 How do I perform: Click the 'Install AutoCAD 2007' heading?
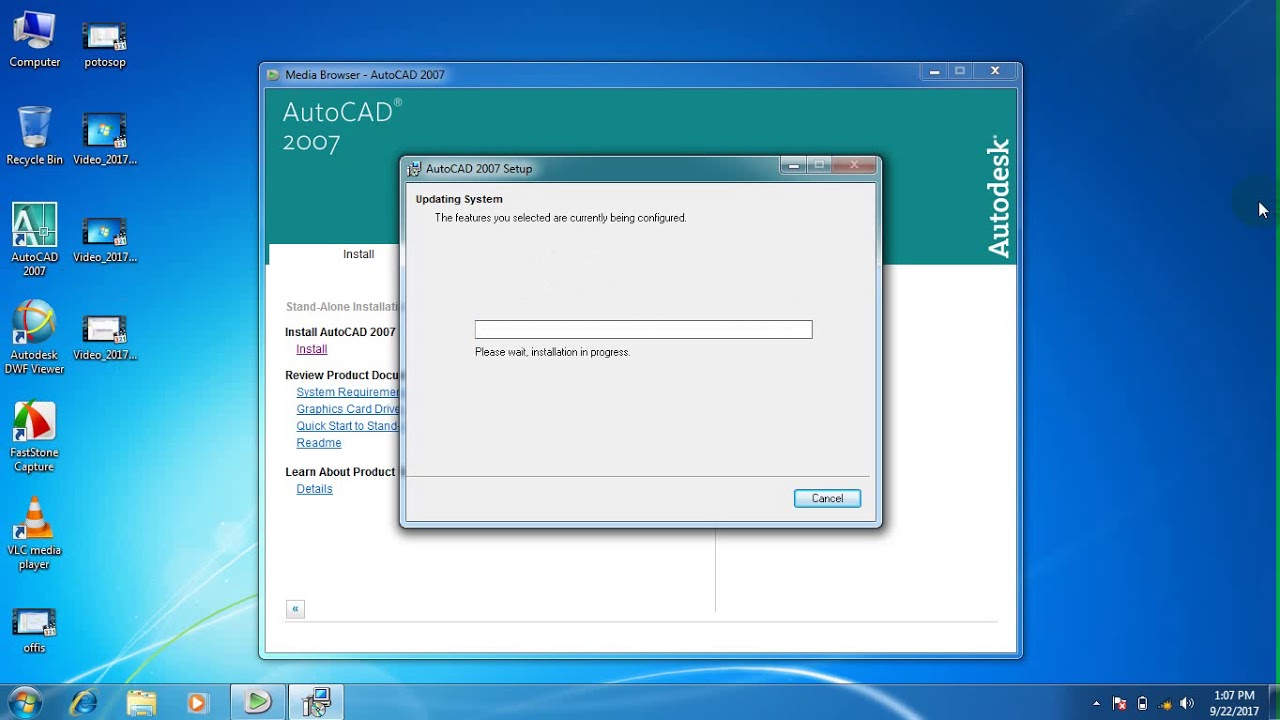click(x=340, y=332)
